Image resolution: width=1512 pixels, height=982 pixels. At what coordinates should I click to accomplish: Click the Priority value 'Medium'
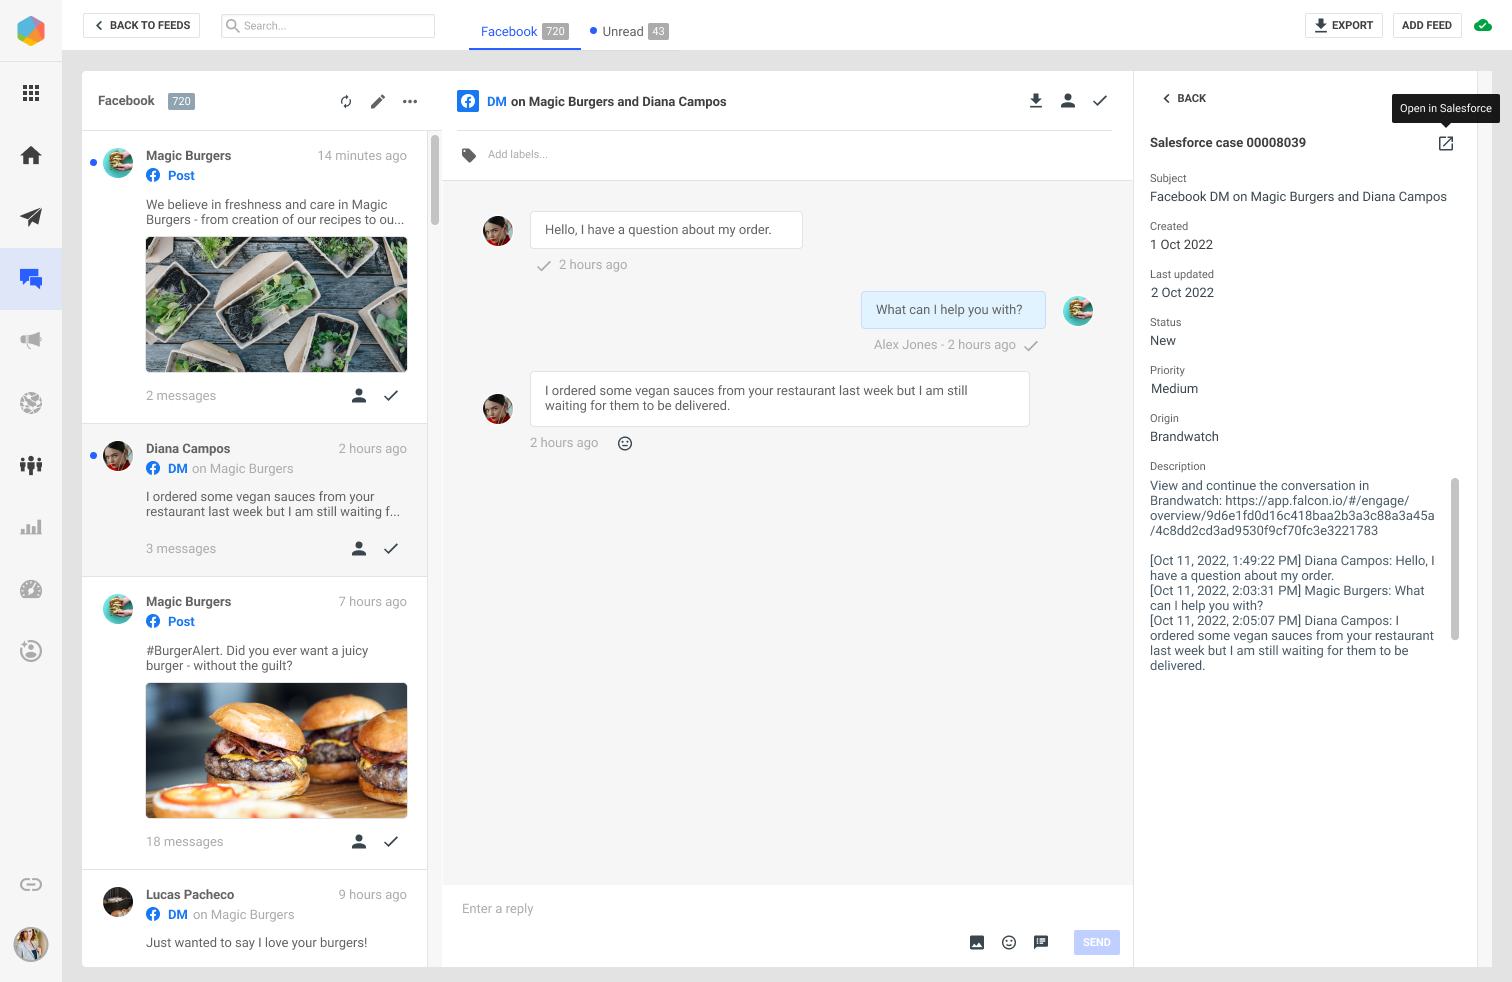point(1175,389)
